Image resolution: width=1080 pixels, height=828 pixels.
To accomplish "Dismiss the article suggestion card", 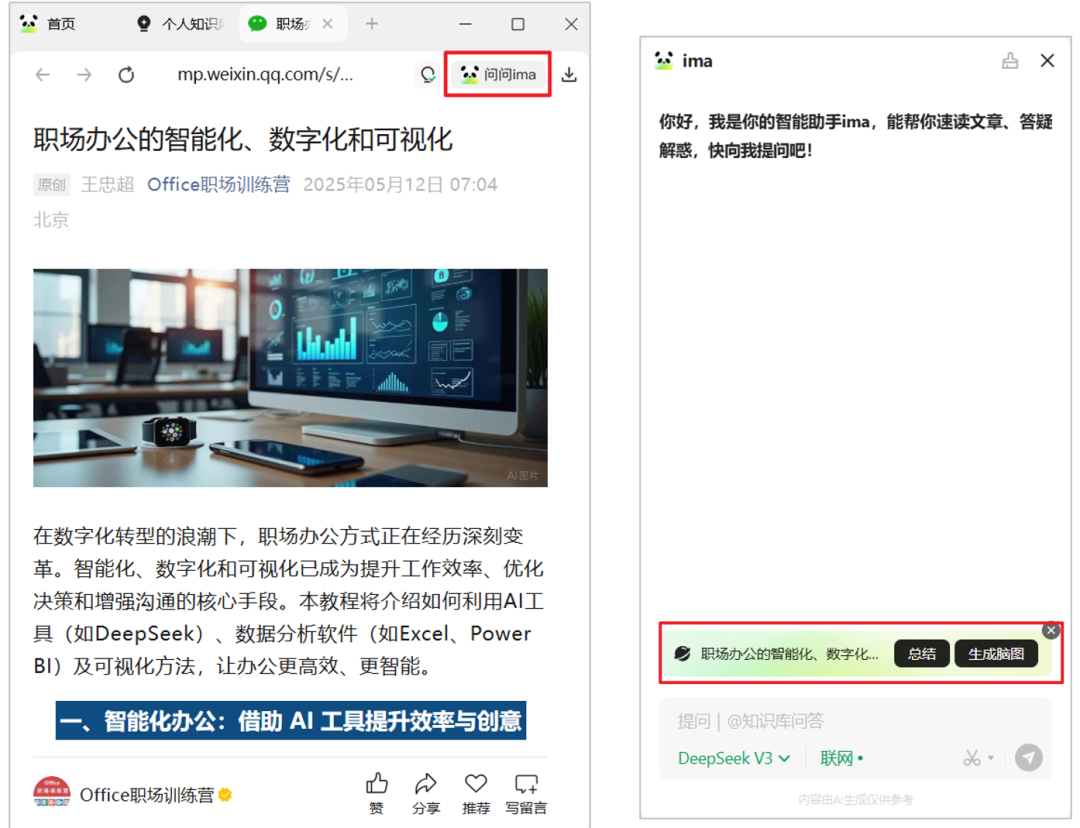I will pos(1051,630).
